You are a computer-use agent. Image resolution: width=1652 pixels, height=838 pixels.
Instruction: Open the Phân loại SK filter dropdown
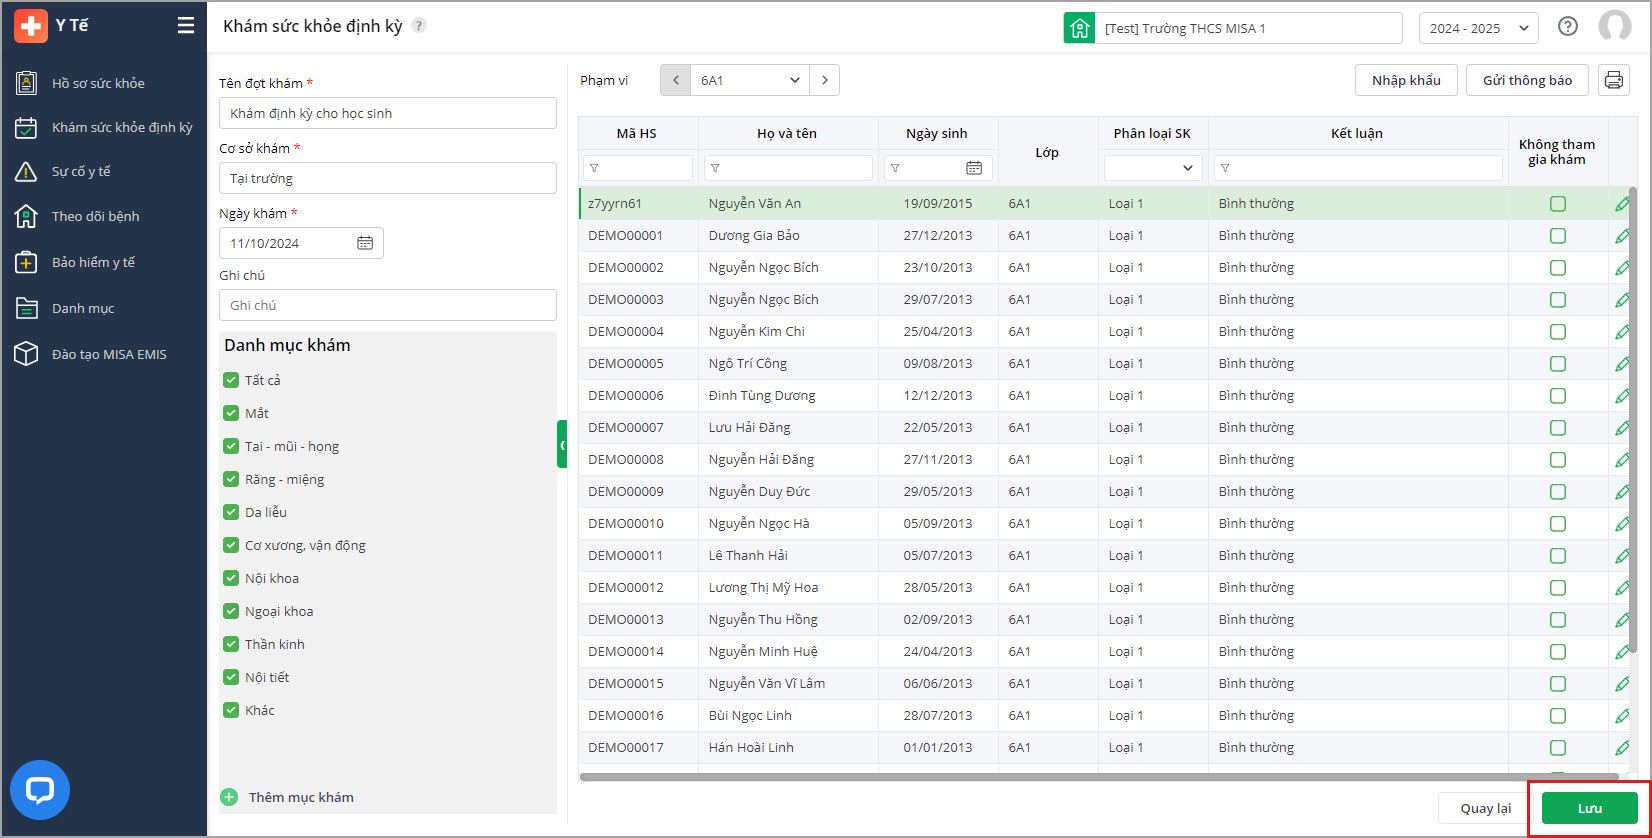point(1152,168)
